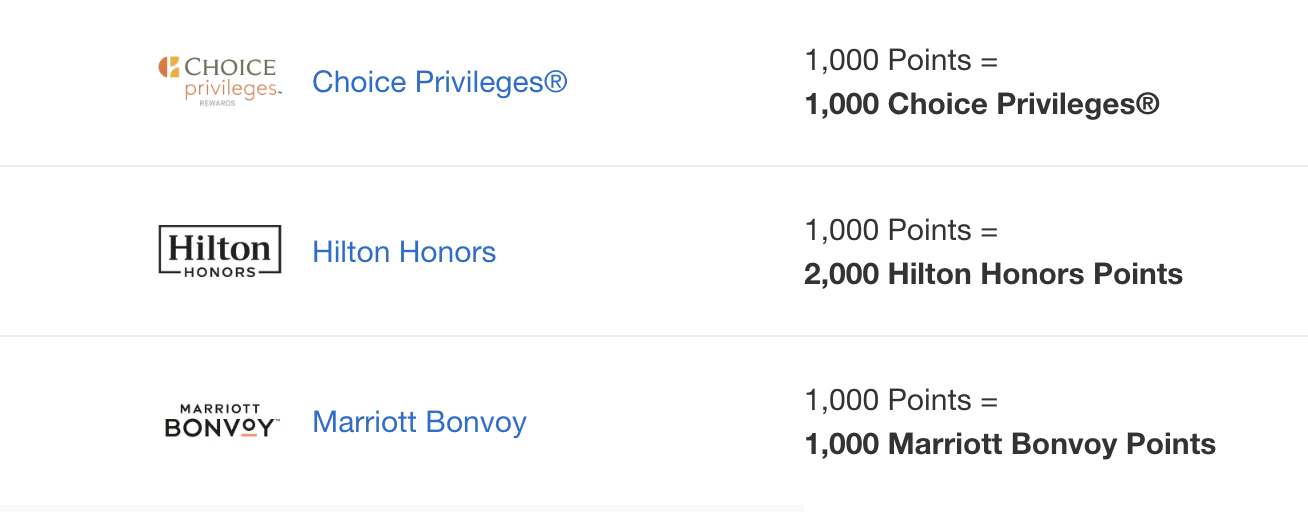The height and width of the screenshot is (512, 1308).
Task: Click the large "BONVOY" wordmark in the logo
Action: (x=219, y=428)
